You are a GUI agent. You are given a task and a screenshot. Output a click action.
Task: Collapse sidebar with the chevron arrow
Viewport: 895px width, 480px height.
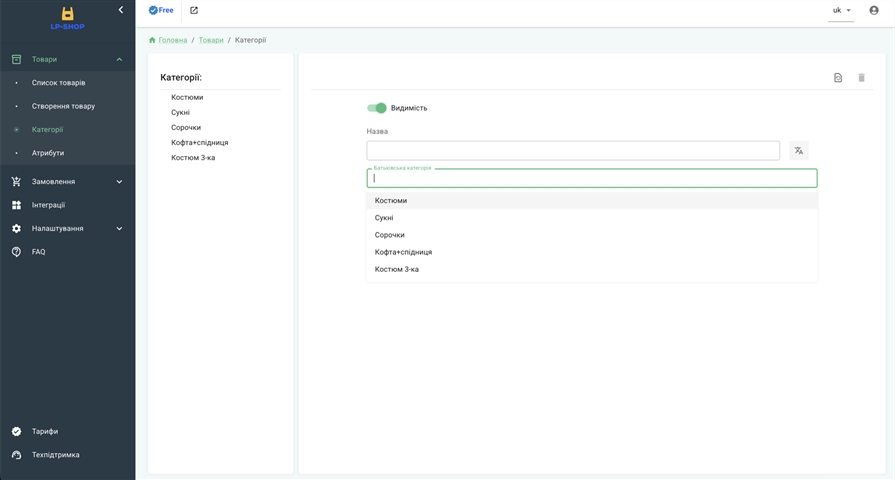click(x=121, y=10)
